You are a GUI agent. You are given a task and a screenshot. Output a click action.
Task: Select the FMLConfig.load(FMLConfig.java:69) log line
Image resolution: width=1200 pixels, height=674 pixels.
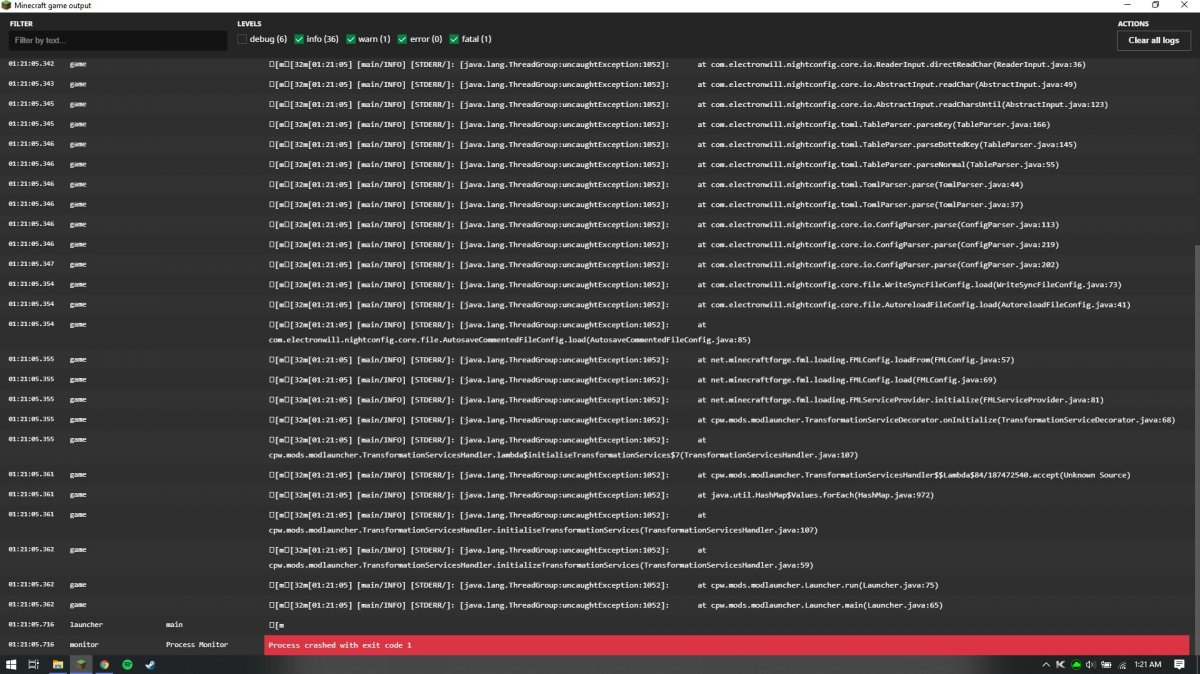(595, 379)
